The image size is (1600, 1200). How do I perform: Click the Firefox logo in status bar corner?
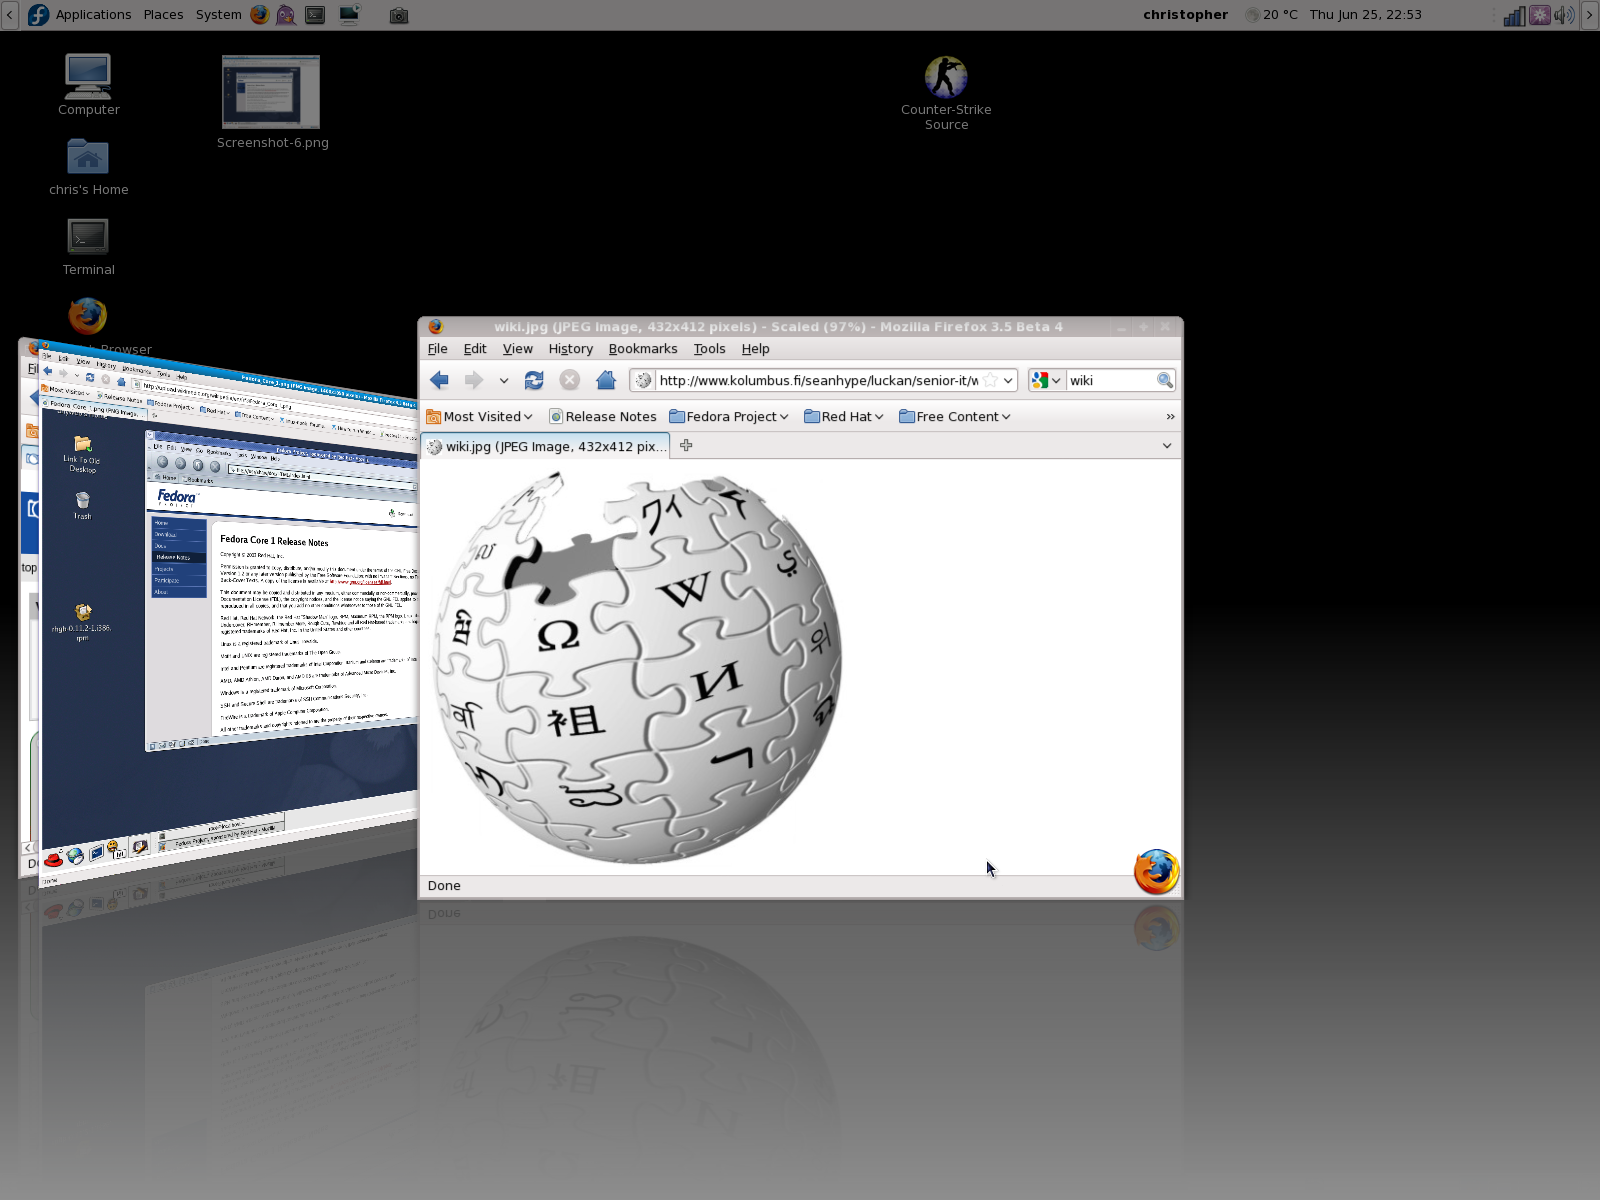click(1156, 871)
